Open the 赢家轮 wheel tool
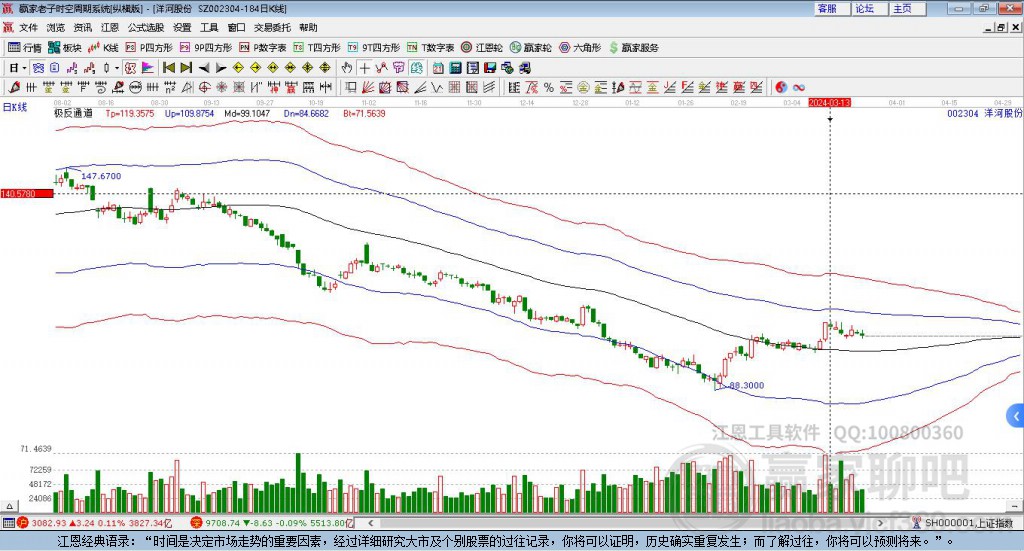This screenshot has width=1024, height=551. click(531, 48)
